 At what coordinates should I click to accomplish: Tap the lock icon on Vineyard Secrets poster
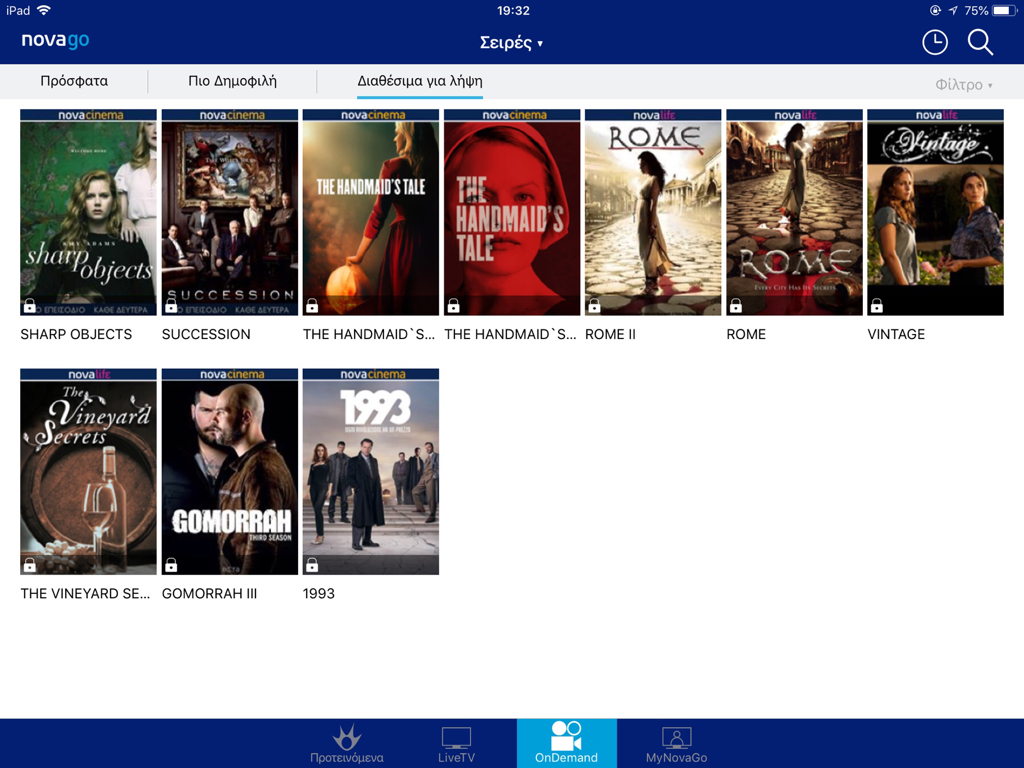pos(29,564)
